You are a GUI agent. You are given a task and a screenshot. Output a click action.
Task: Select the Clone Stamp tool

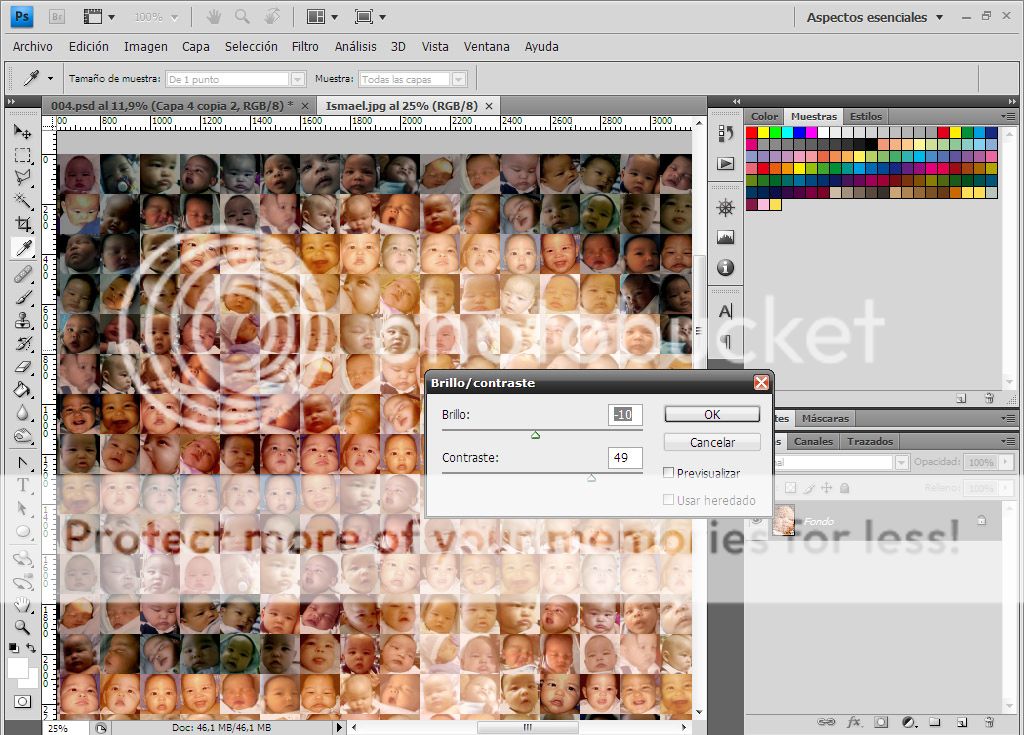pos(23,321)
